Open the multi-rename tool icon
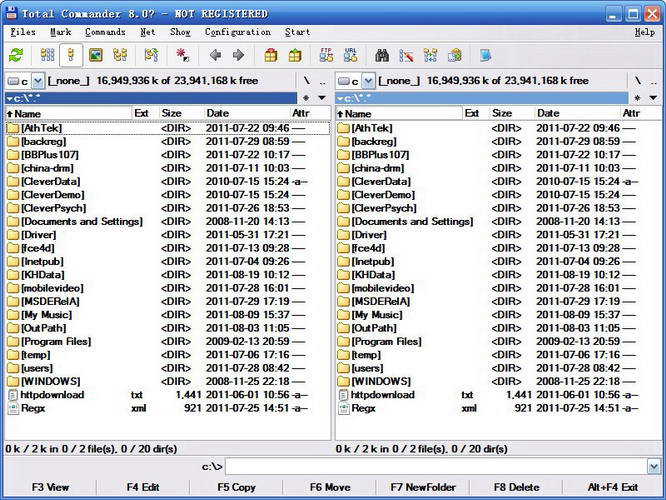The image size is (666, 500). 406,55
